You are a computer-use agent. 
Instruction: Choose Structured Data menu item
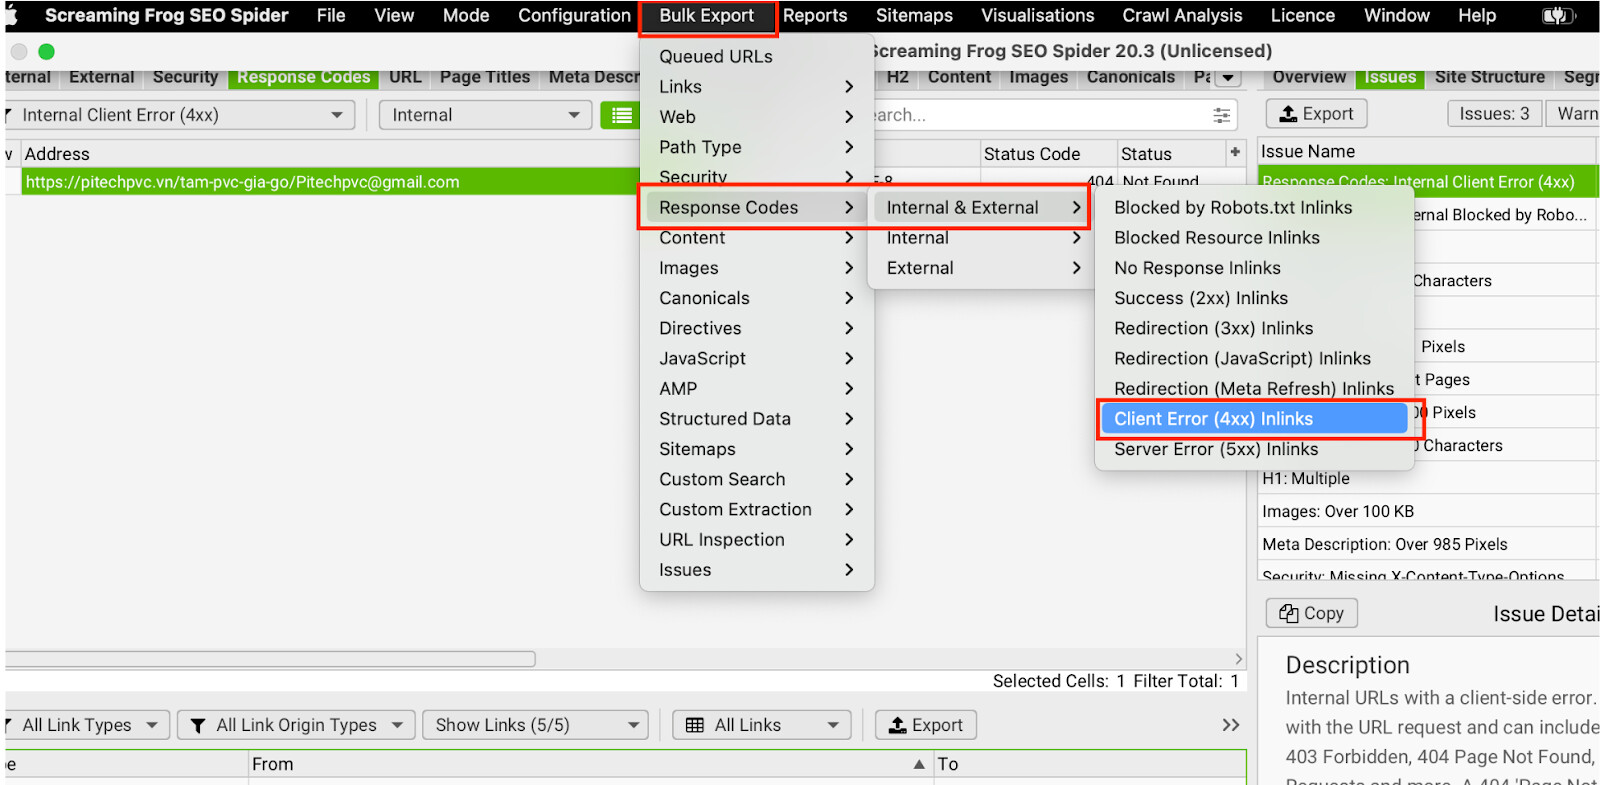[756, 419]
